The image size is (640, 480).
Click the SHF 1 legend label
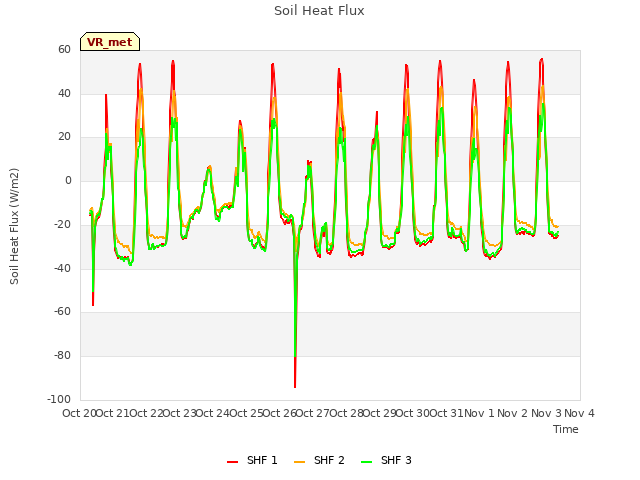pos(262,460)
